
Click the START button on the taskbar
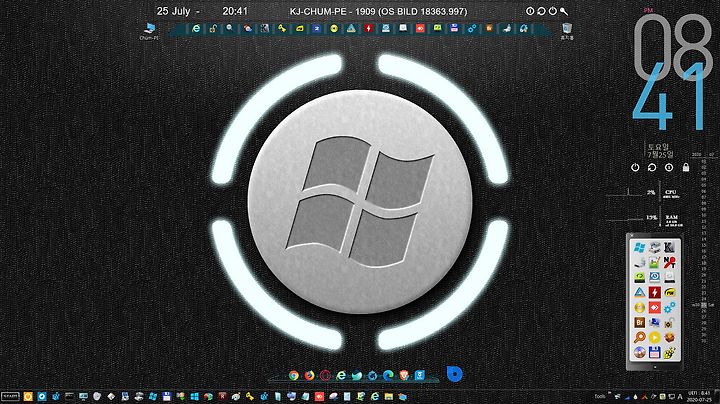(x=10, y=396)
